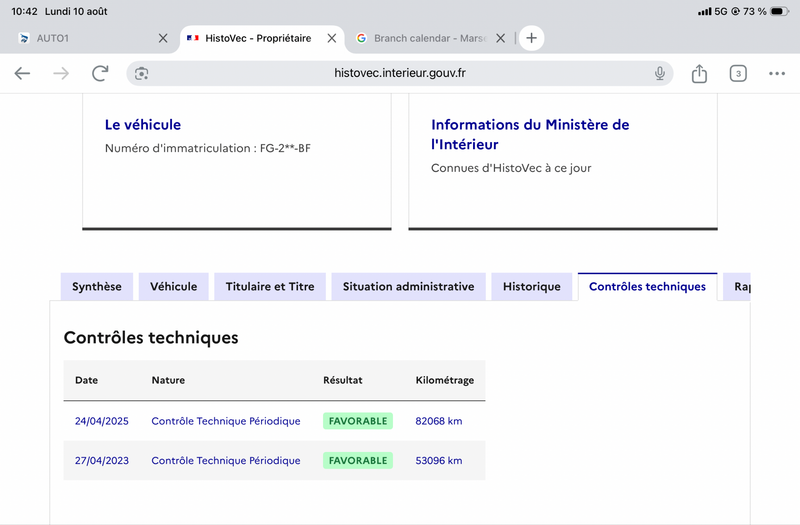This screenshot has height=525, width=800.
Task: Close the AUTO1 tab
Action: point(163,38)
